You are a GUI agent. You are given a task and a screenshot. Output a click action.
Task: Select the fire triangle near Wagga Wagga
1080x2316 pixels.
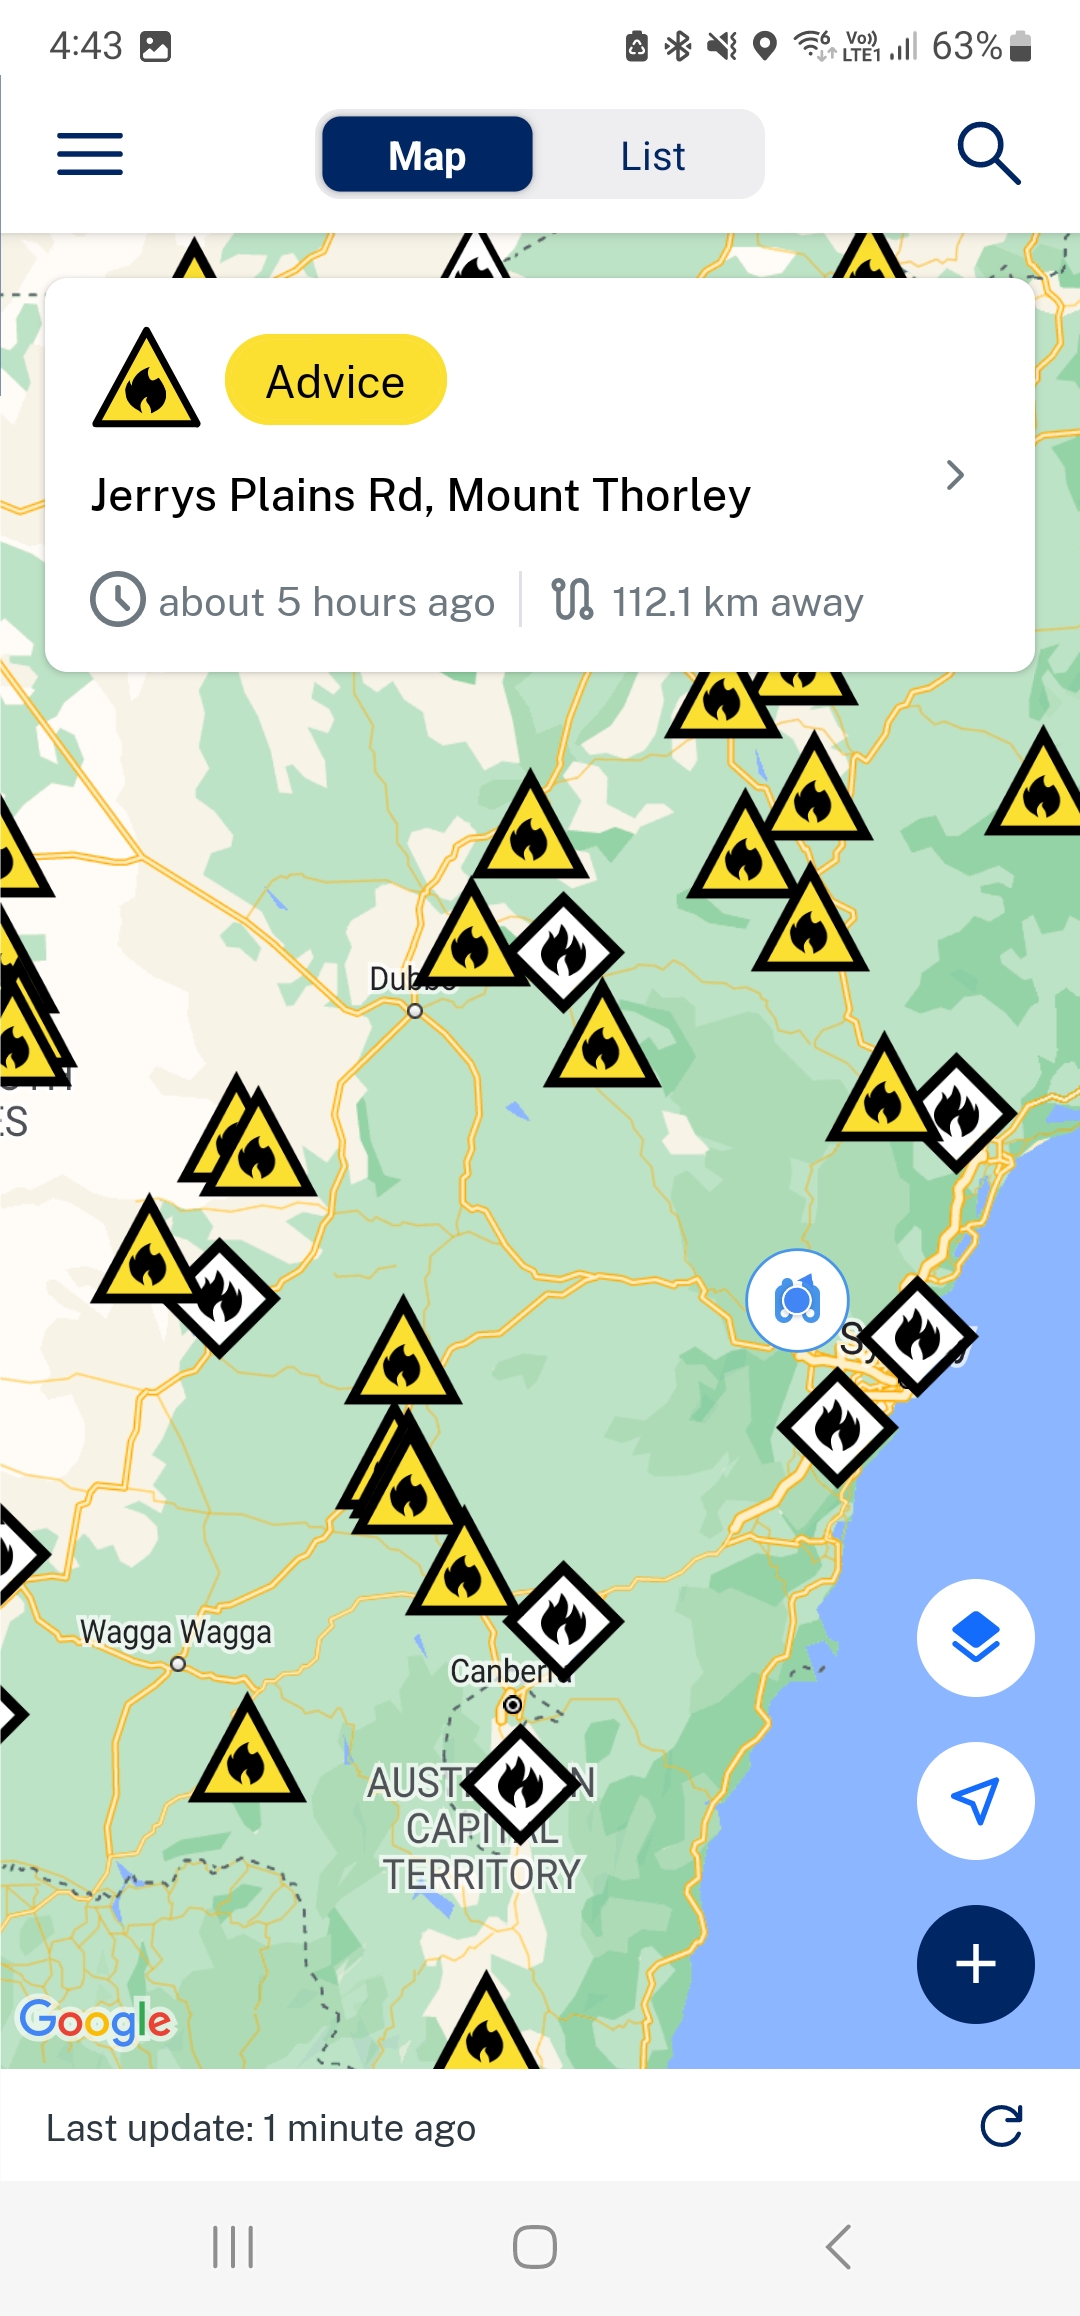point(247,1751)
